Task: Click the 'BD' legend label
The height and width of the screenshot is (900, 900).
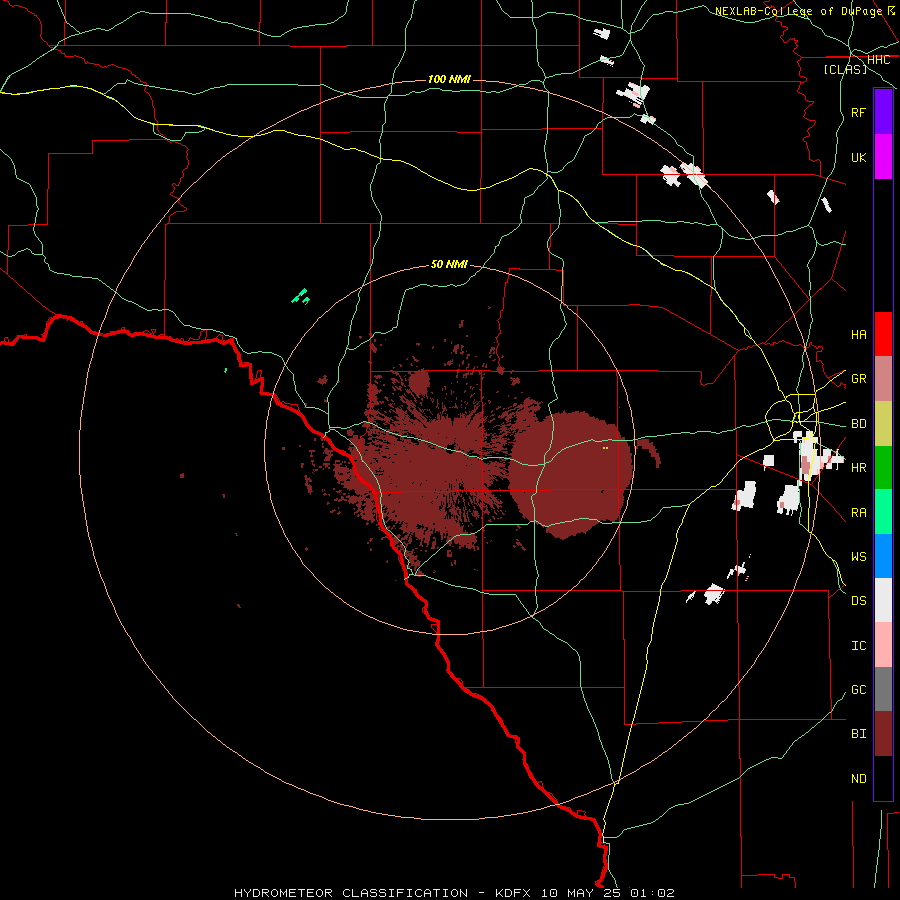Action: (x=859, y=424)
